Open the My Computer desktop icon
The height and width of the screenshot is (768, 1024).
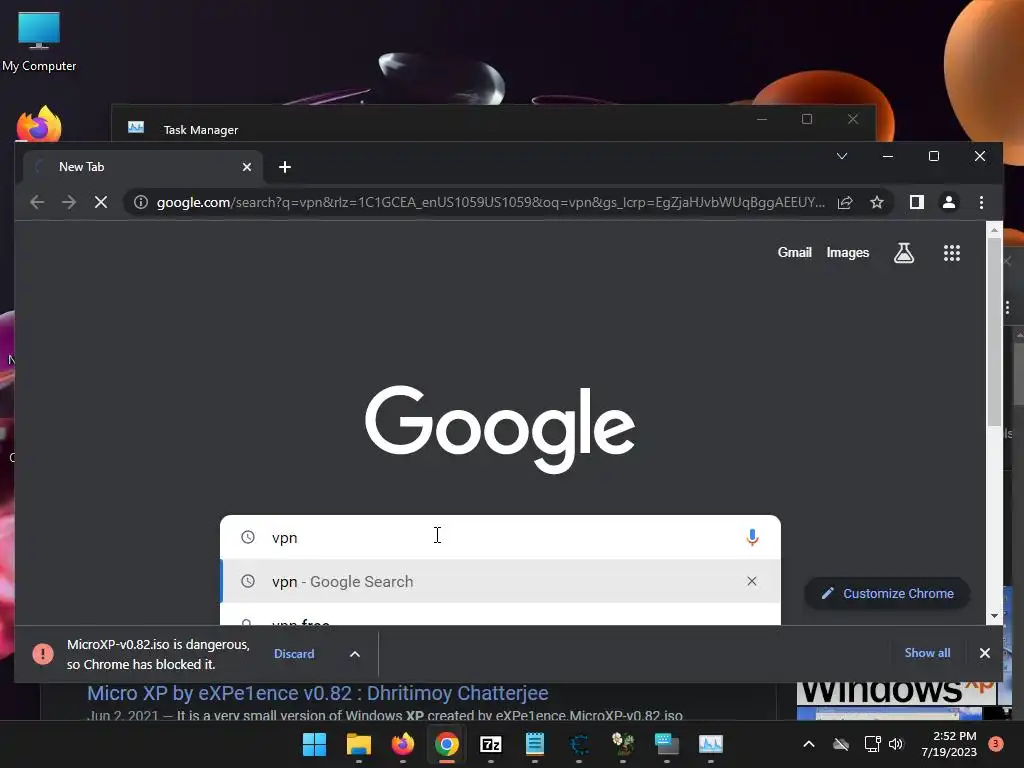(39, 42)
